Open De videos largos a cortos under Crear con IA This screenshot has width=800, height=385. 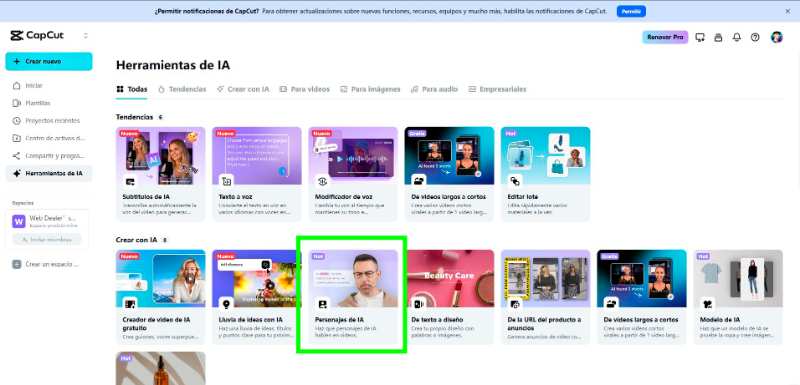pos(642,297)
